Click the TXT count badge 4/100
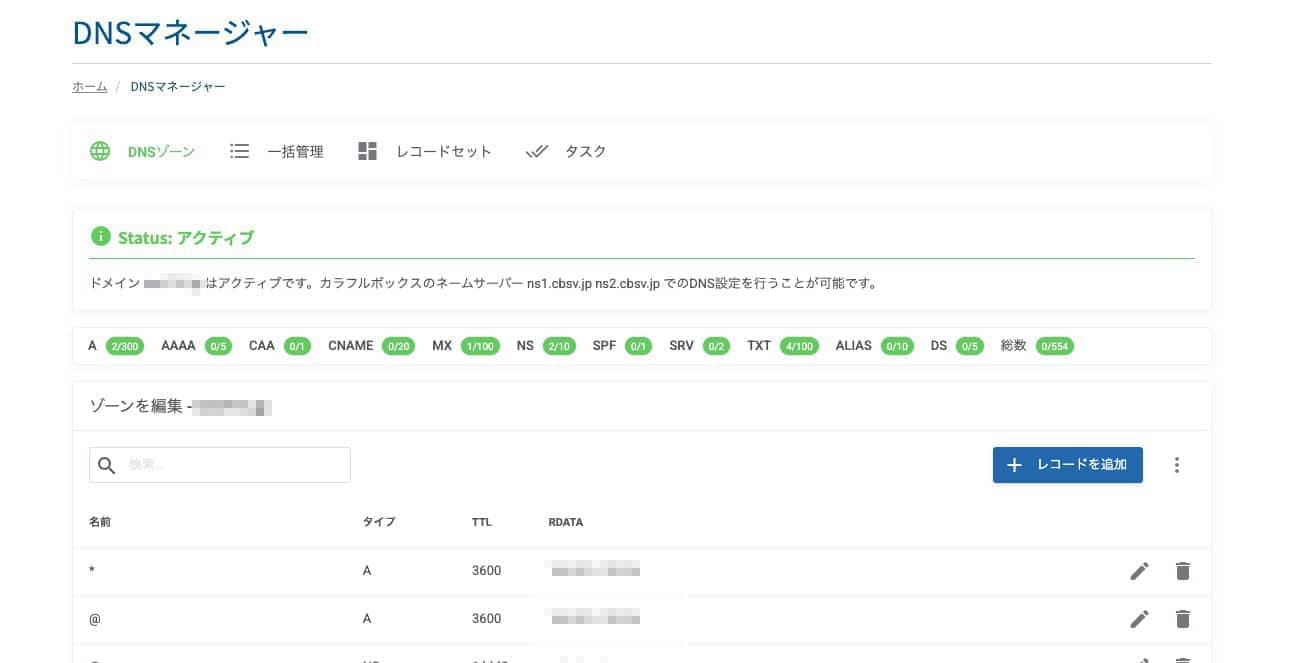The height and width of the screenshot is (663, 1291). click(799, 346)
